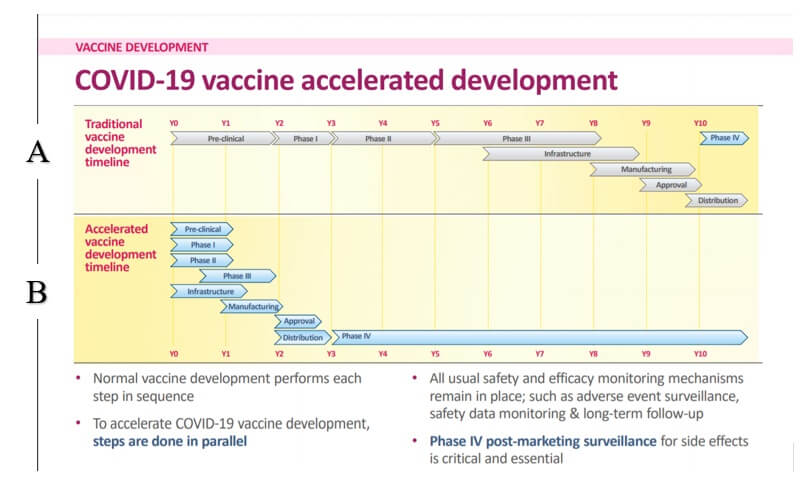Click the Y5 marker at the top axis

(x=435, y=123)
